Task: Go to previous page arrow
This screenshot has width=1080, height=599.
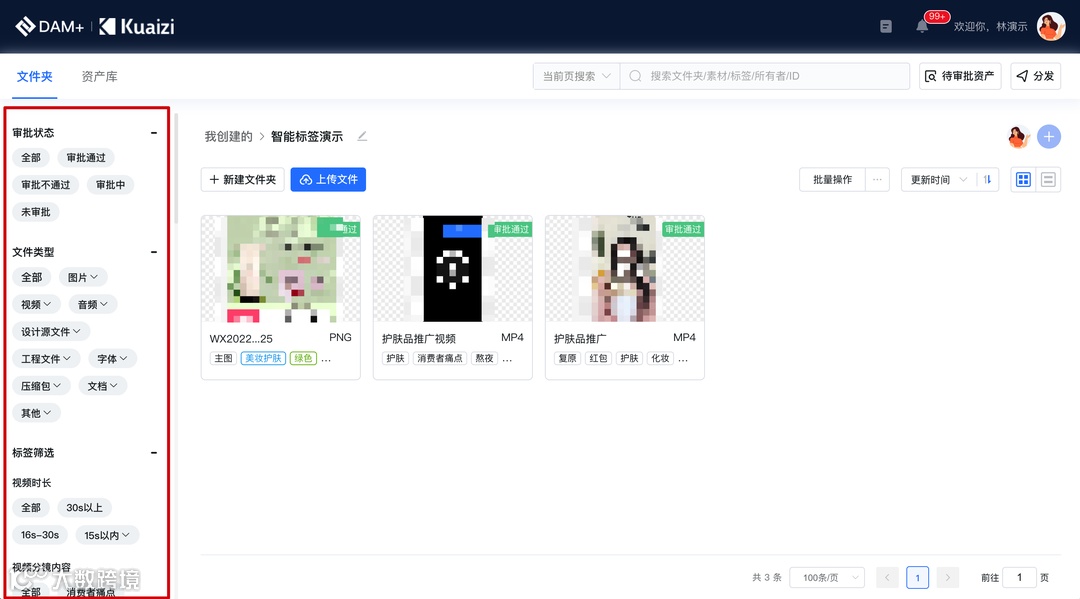Action: click(887, 578)
